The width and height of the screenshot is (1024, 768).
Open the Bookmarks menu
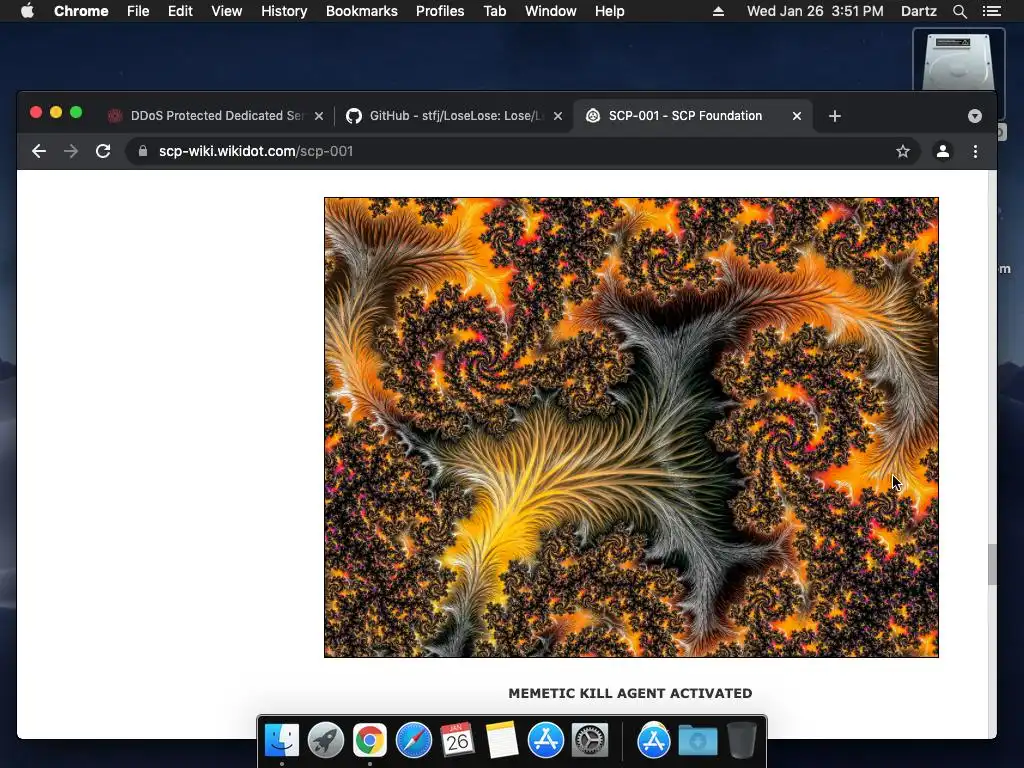(x=362, y=11)
